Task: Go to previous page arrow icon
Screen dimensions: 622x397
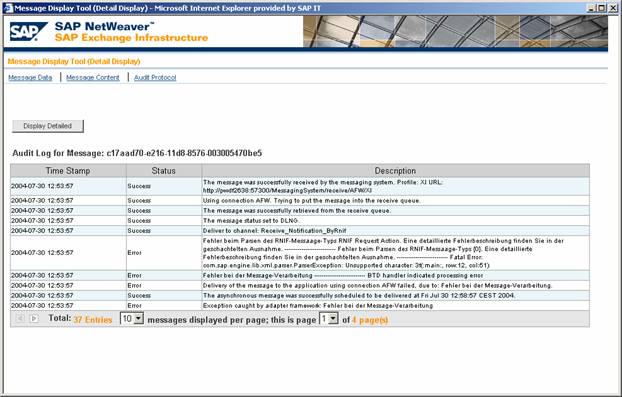Action: 20,318
